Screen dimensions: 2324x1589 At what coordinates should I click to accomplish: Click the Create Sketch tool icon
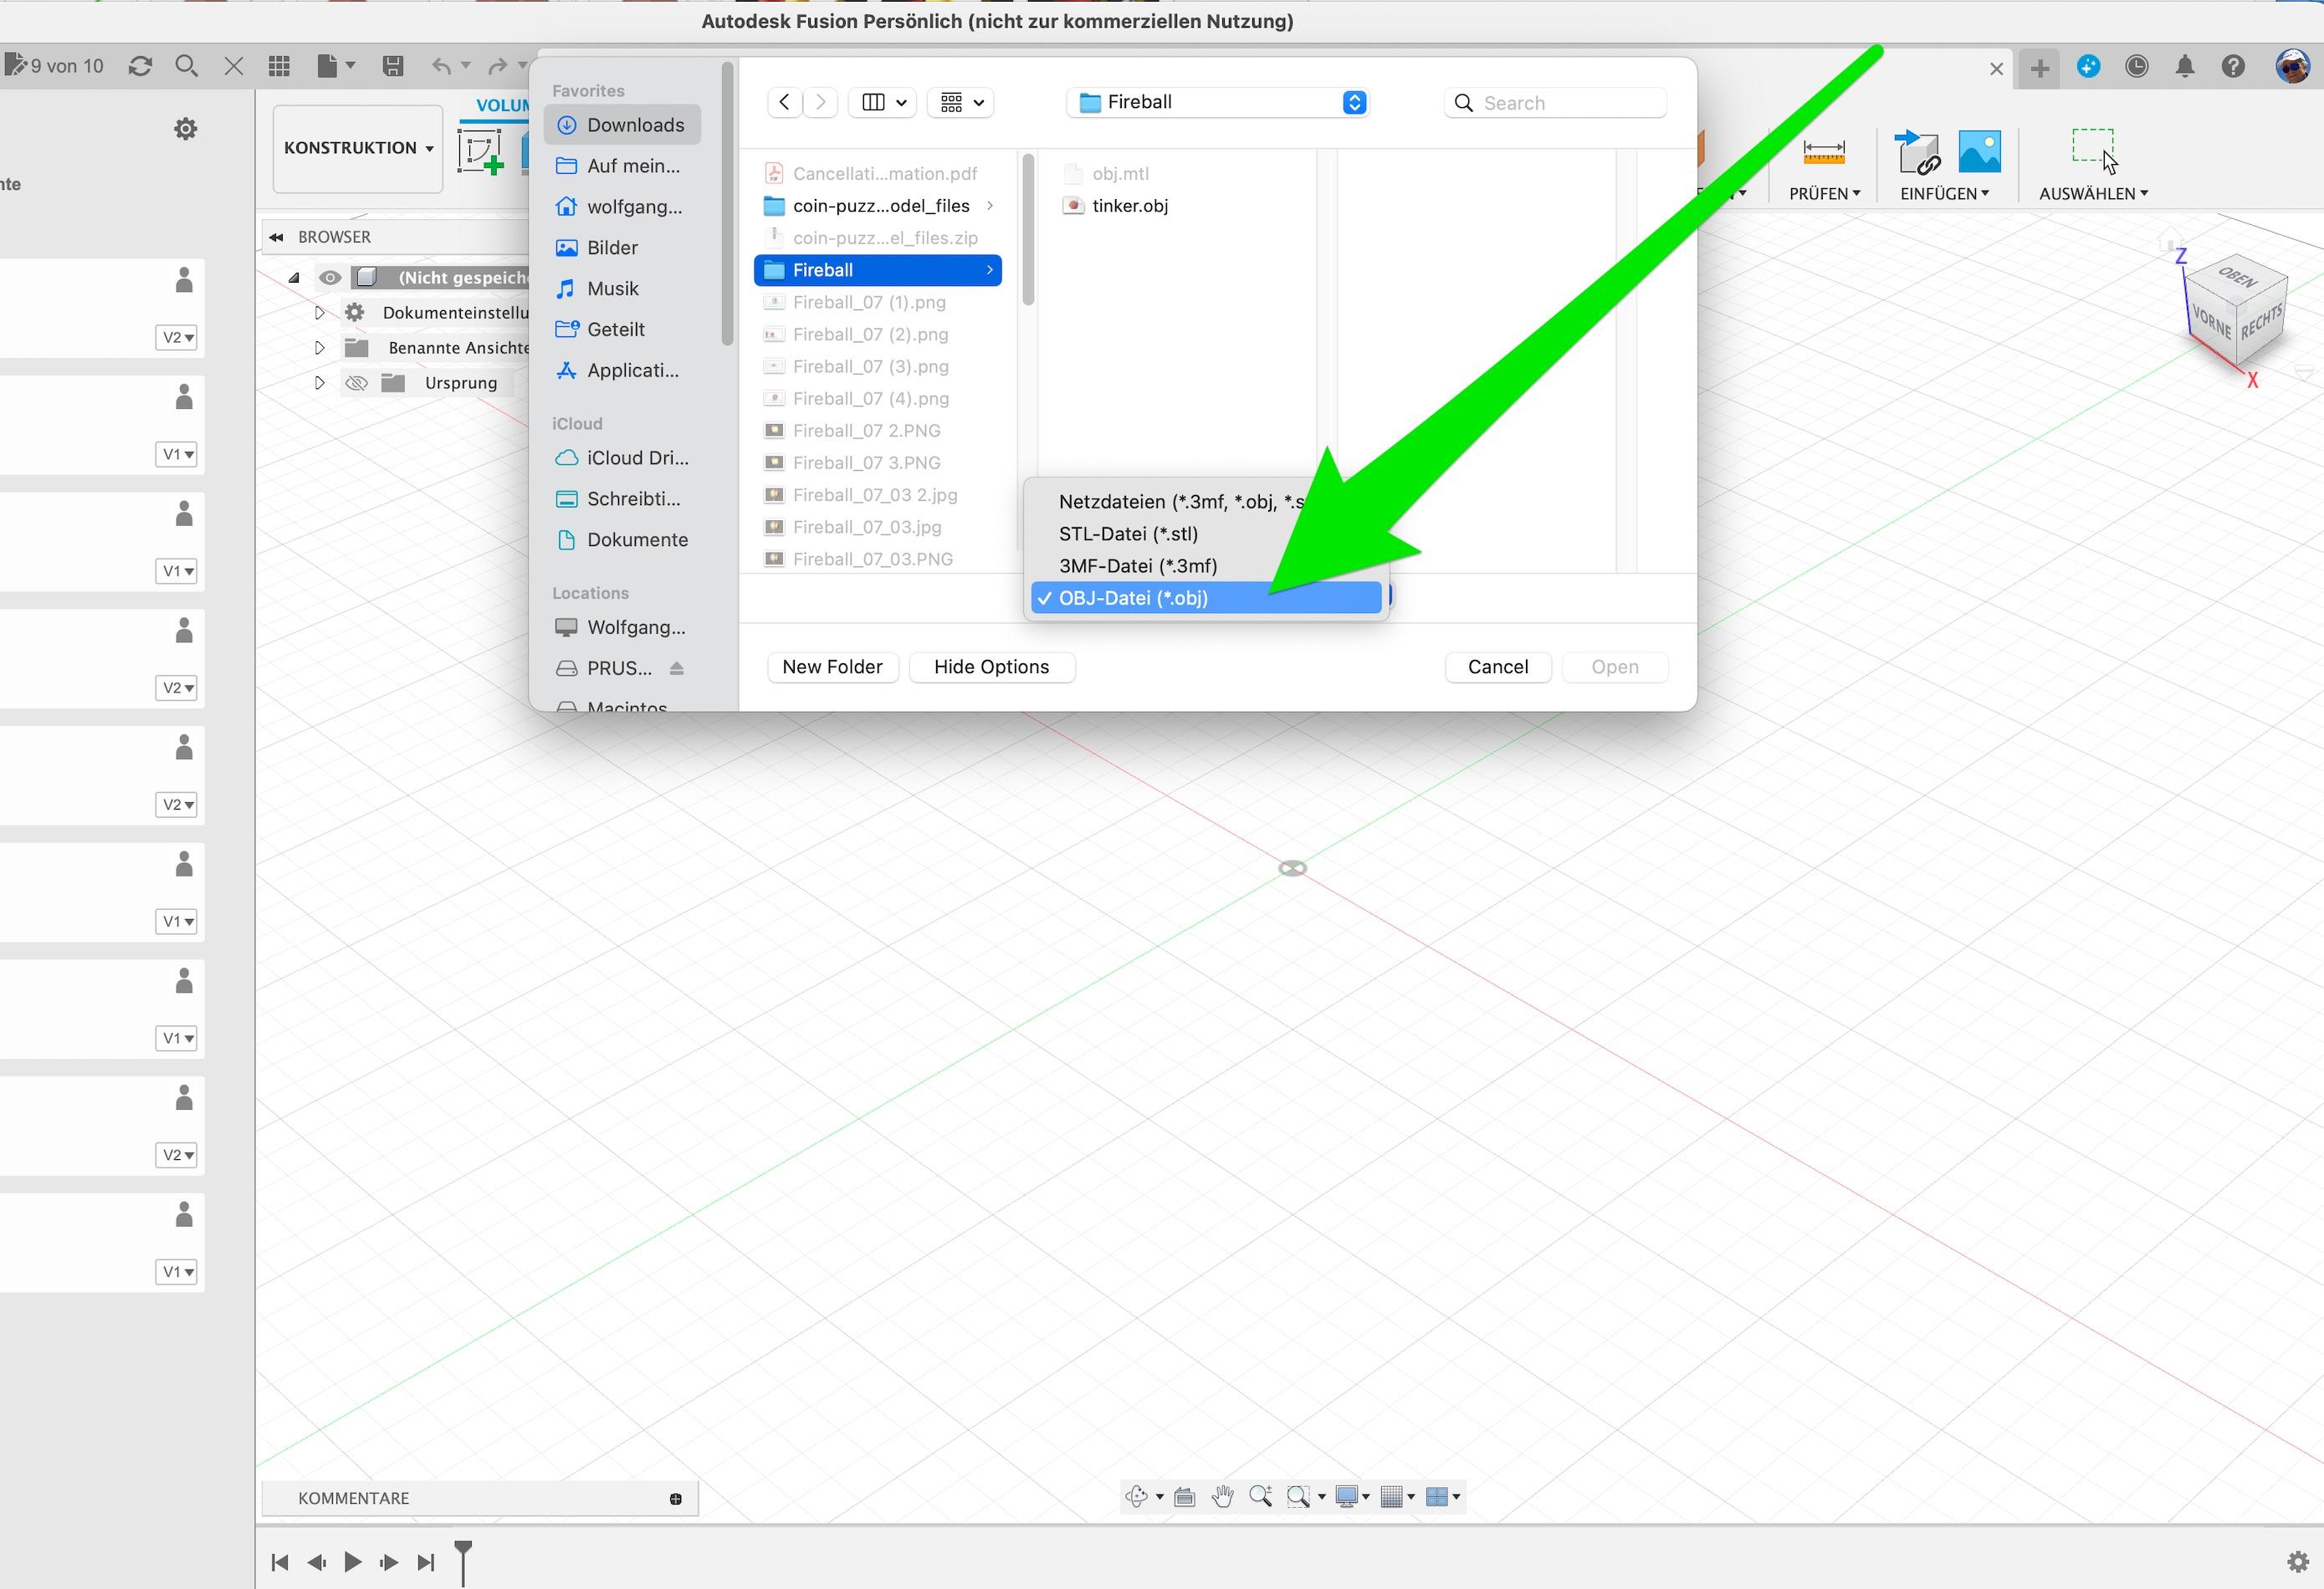pos(481,151)
